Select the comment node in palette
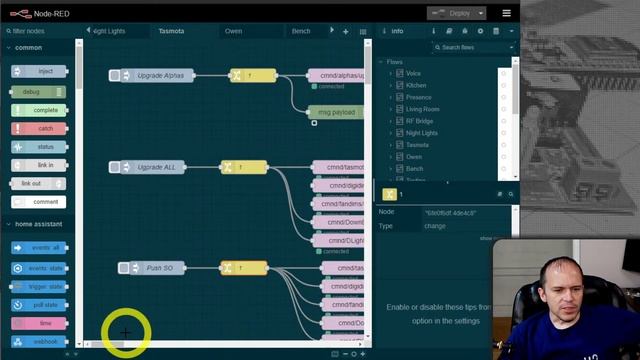The height and width of the screenshot is (360, 640). coord(39,202)
